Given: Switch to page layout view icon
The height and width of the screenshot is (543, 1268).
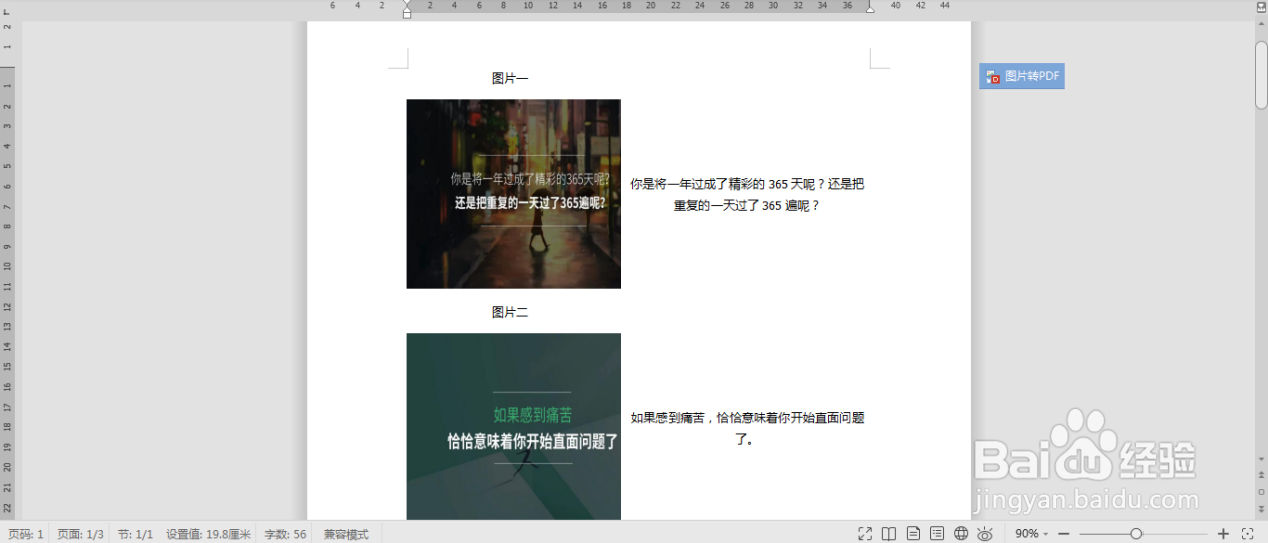Looking at the screenshot, I should [x=913, y=534].
